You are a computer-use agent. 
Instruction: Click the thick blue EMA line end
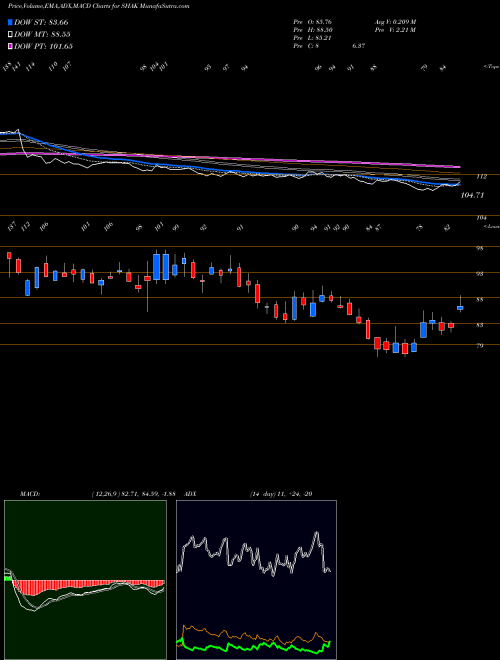point(457,184)
